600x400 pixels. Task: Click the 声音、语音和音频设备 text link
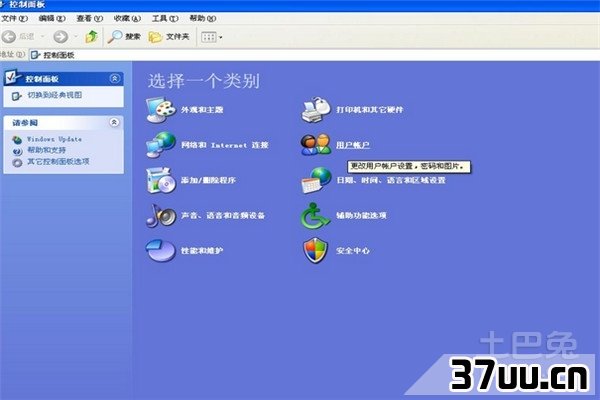tap(223, 216)
